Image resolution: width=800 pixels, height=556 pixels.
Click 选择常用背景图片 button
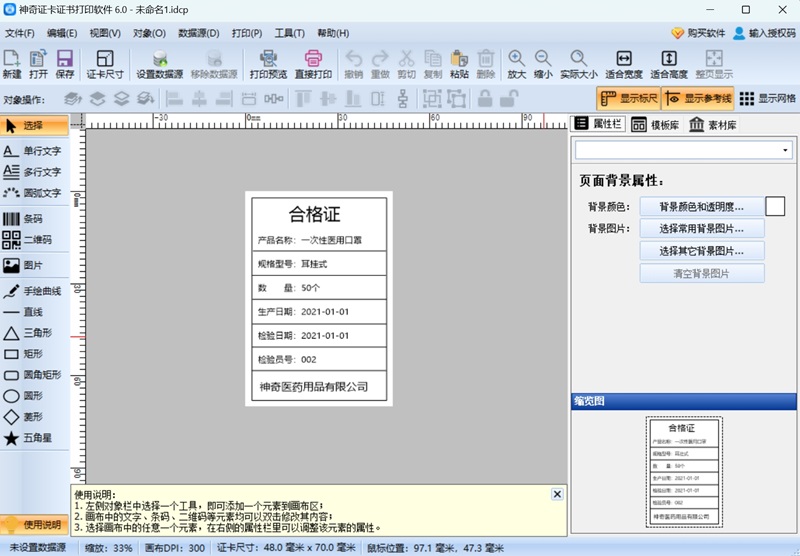tap(701, 229)
